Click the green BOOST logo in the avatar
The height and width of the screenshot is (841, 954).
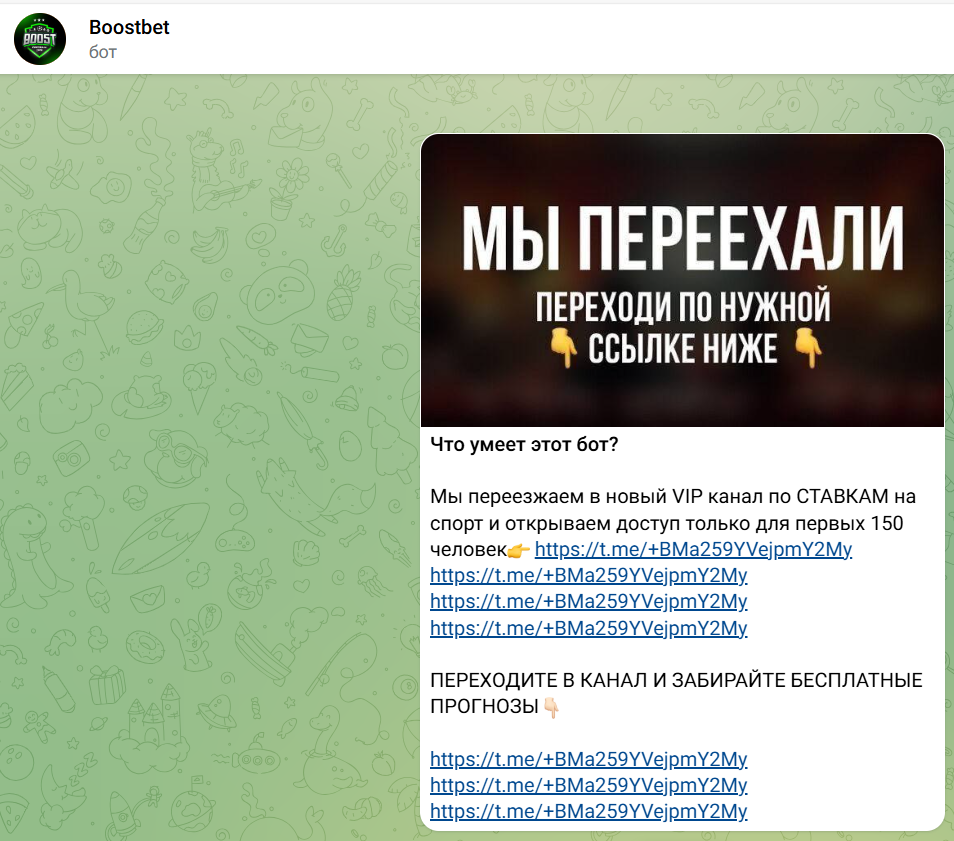[x=40, y=38]
